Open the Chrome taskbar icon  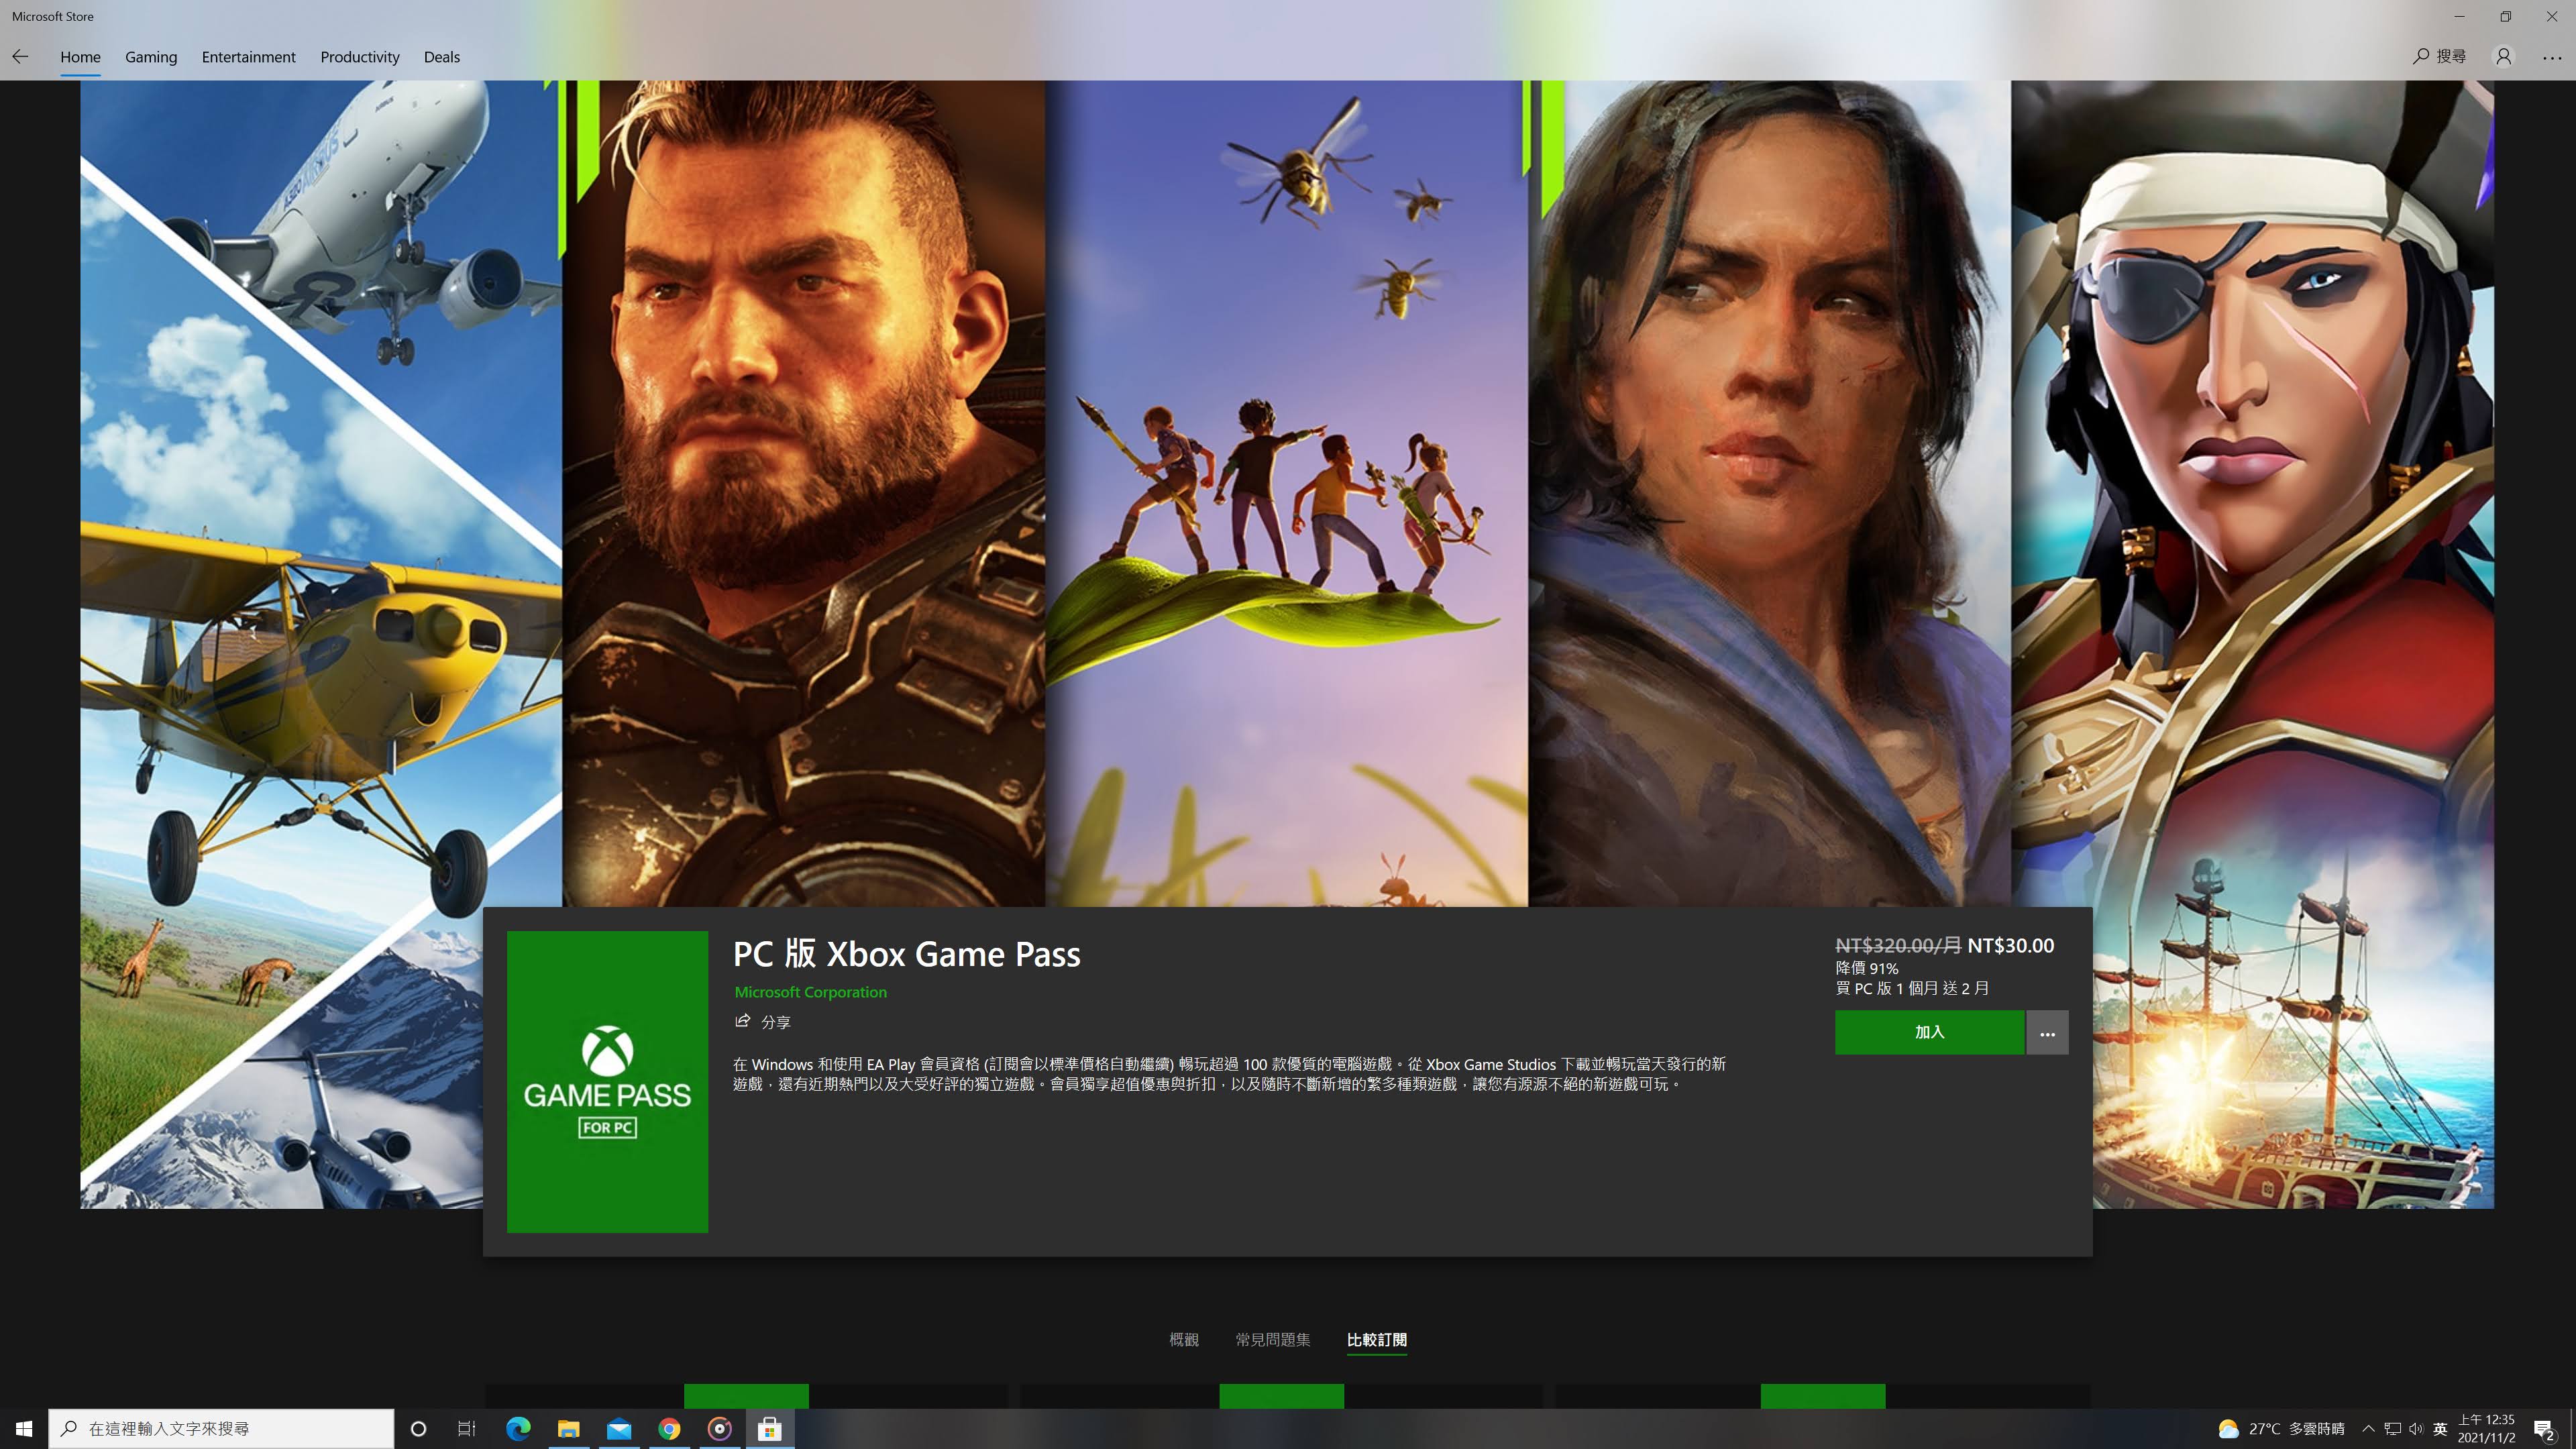click(669, 1428)
